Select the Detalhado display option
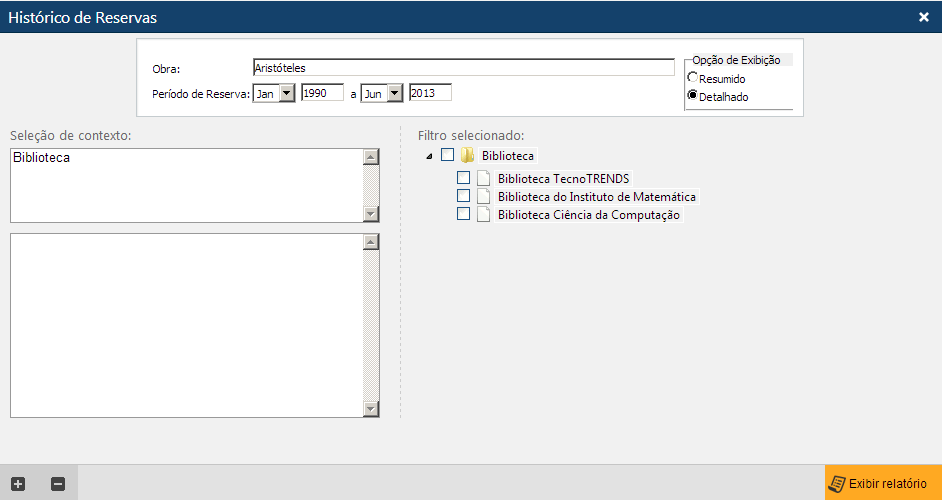Viewport: 942px width, 500px height. pyautogui.click(x=692, y=96)
